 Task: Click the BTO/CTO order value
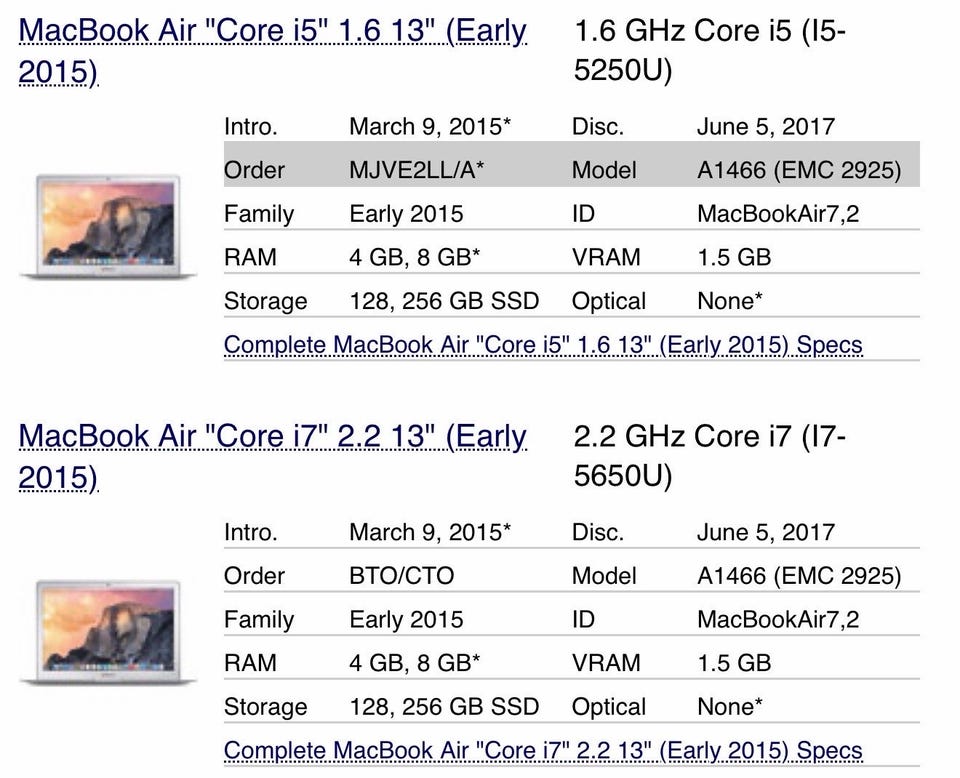401,576
